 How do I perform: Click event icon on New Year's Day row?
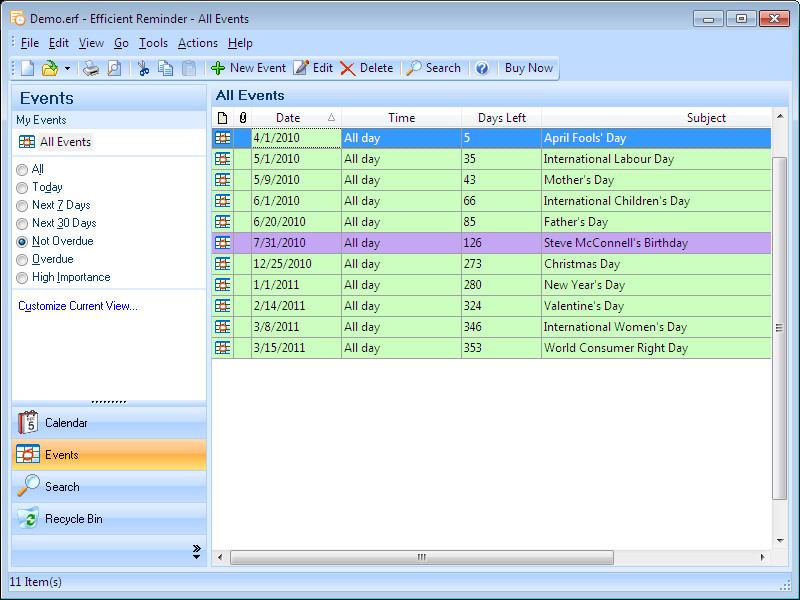pos(222,284)
